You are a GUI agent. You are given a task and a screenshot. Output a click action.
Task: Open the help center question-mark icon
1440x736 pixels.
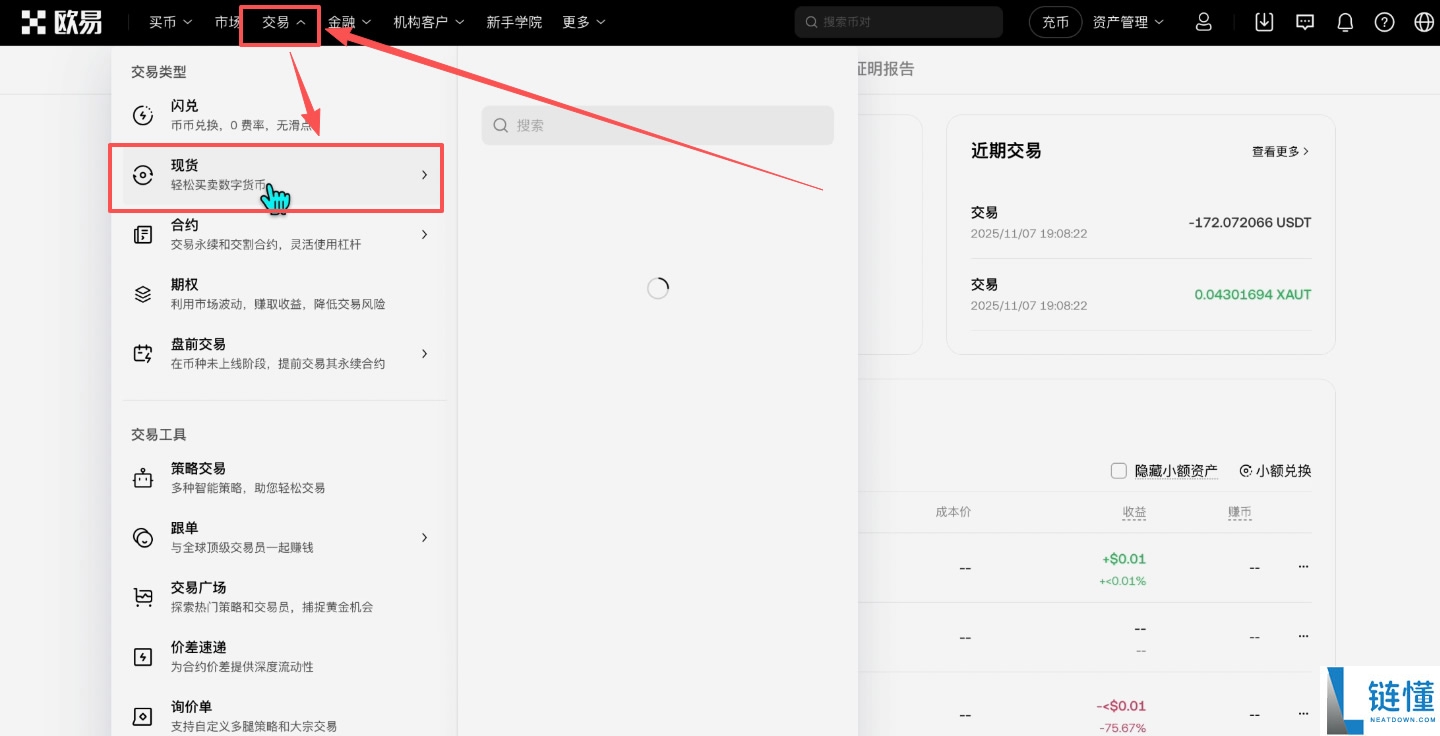click(x=1384, y=21)
